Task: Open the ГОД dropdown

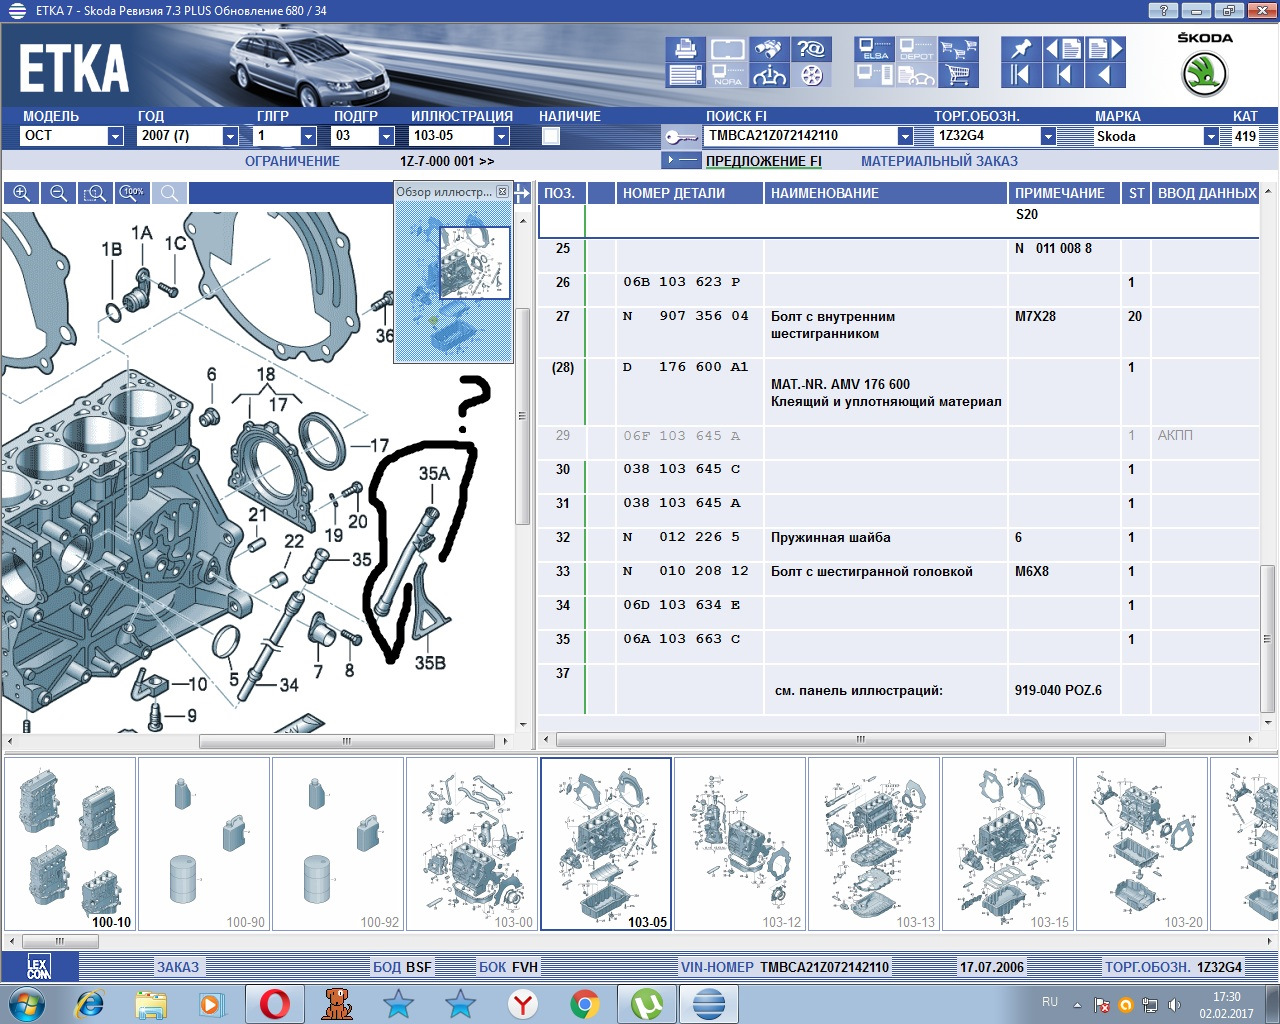Action: click(x=230, y=136)
